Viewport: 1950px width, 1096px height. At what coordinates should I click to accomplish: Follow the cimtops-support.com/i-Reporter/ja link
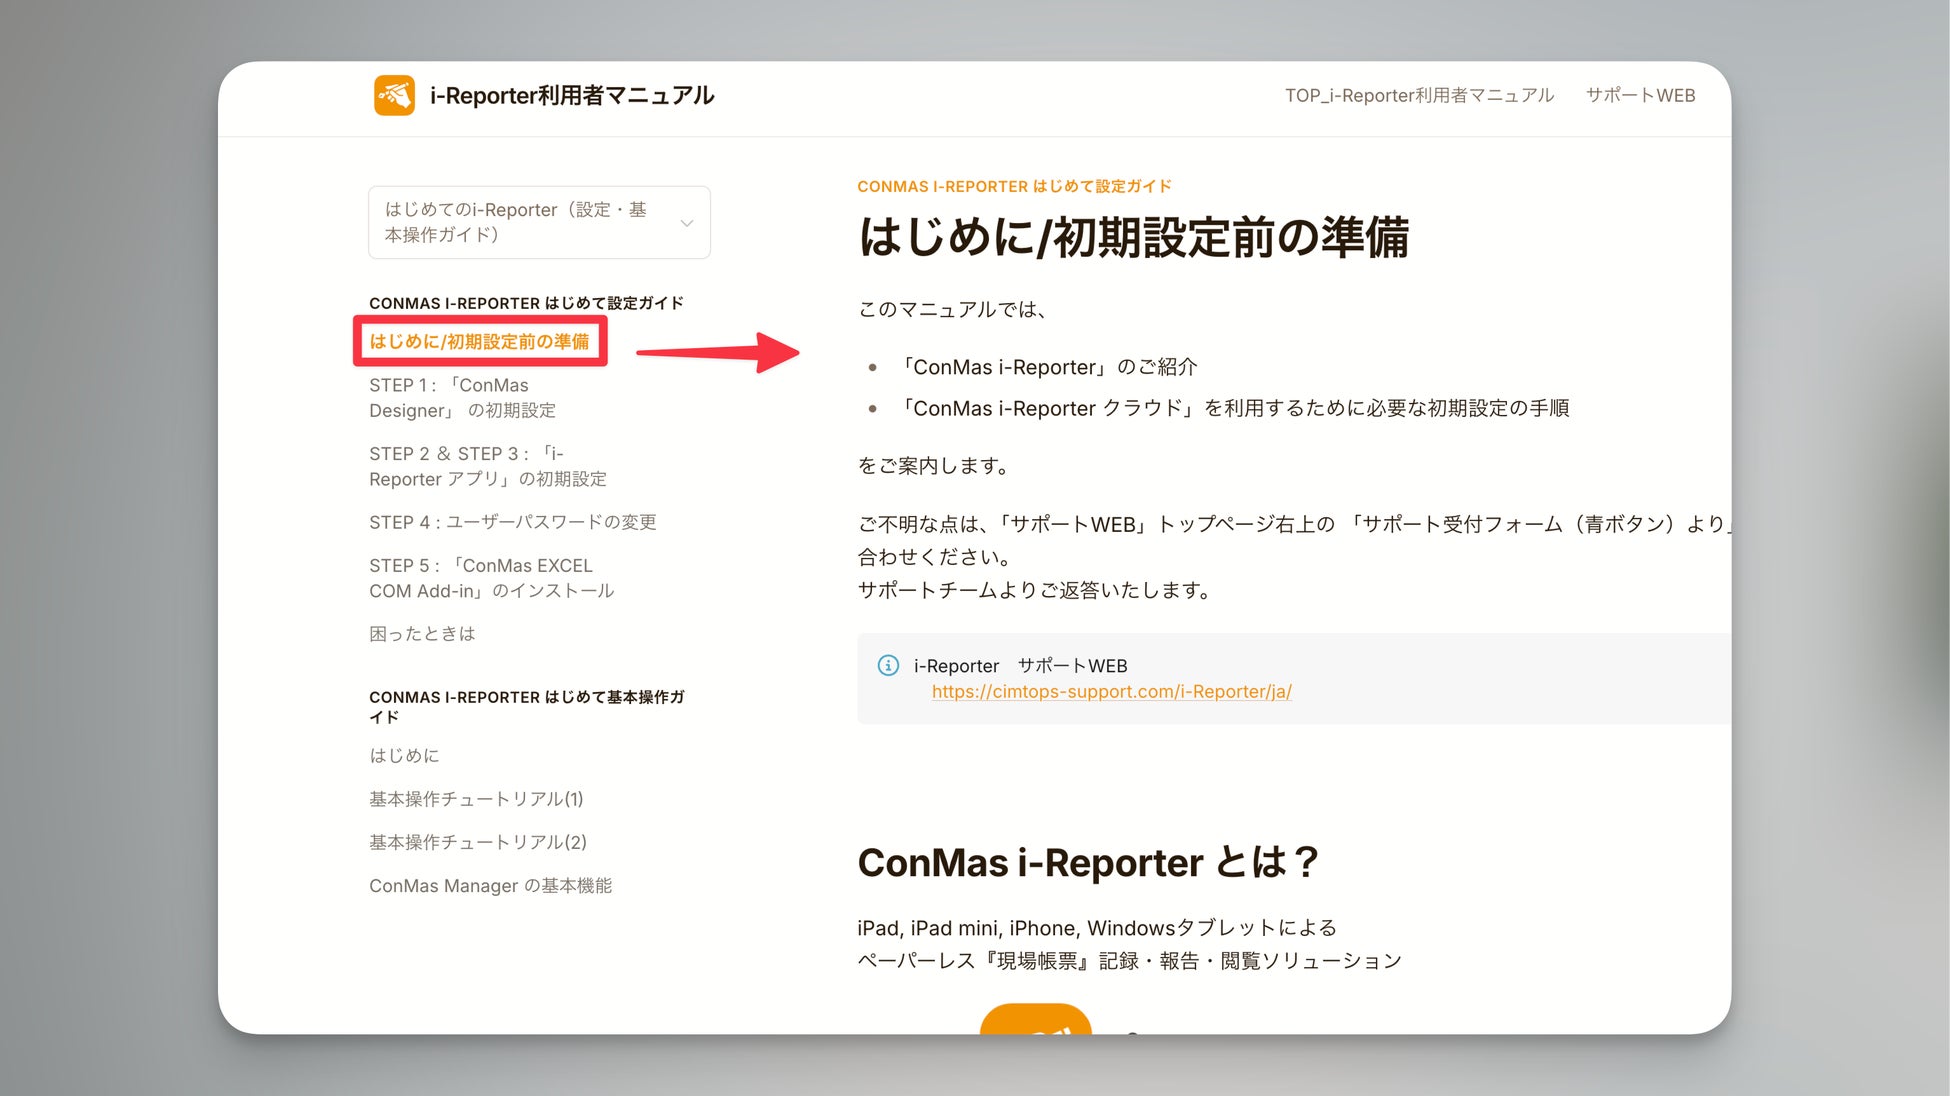pos(1111,691)
